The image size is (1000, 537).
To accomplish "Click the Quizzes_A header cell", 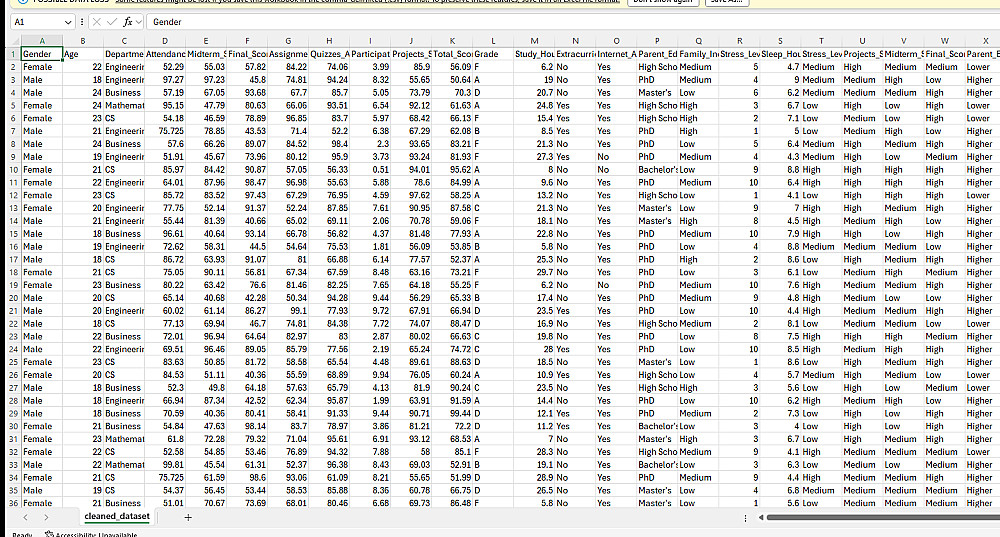I will click(x=329, y=54).
